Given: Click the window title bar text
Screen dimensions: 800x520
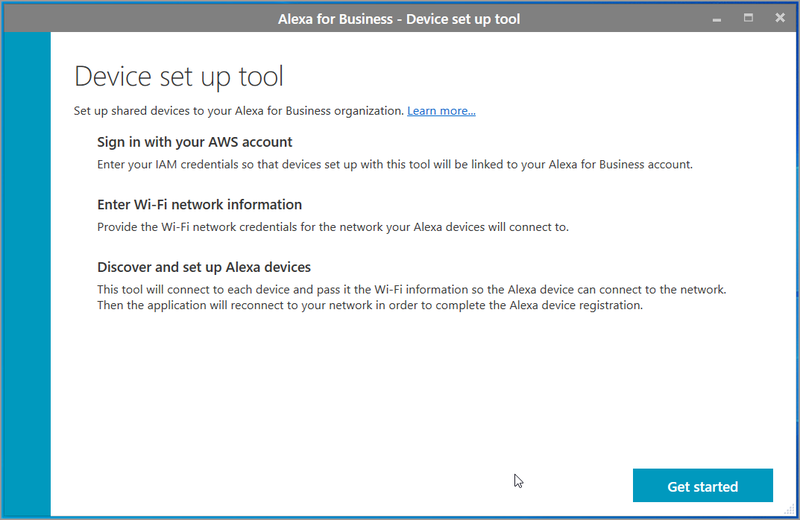Looking at the screenshot, I should tap(399, 19).
